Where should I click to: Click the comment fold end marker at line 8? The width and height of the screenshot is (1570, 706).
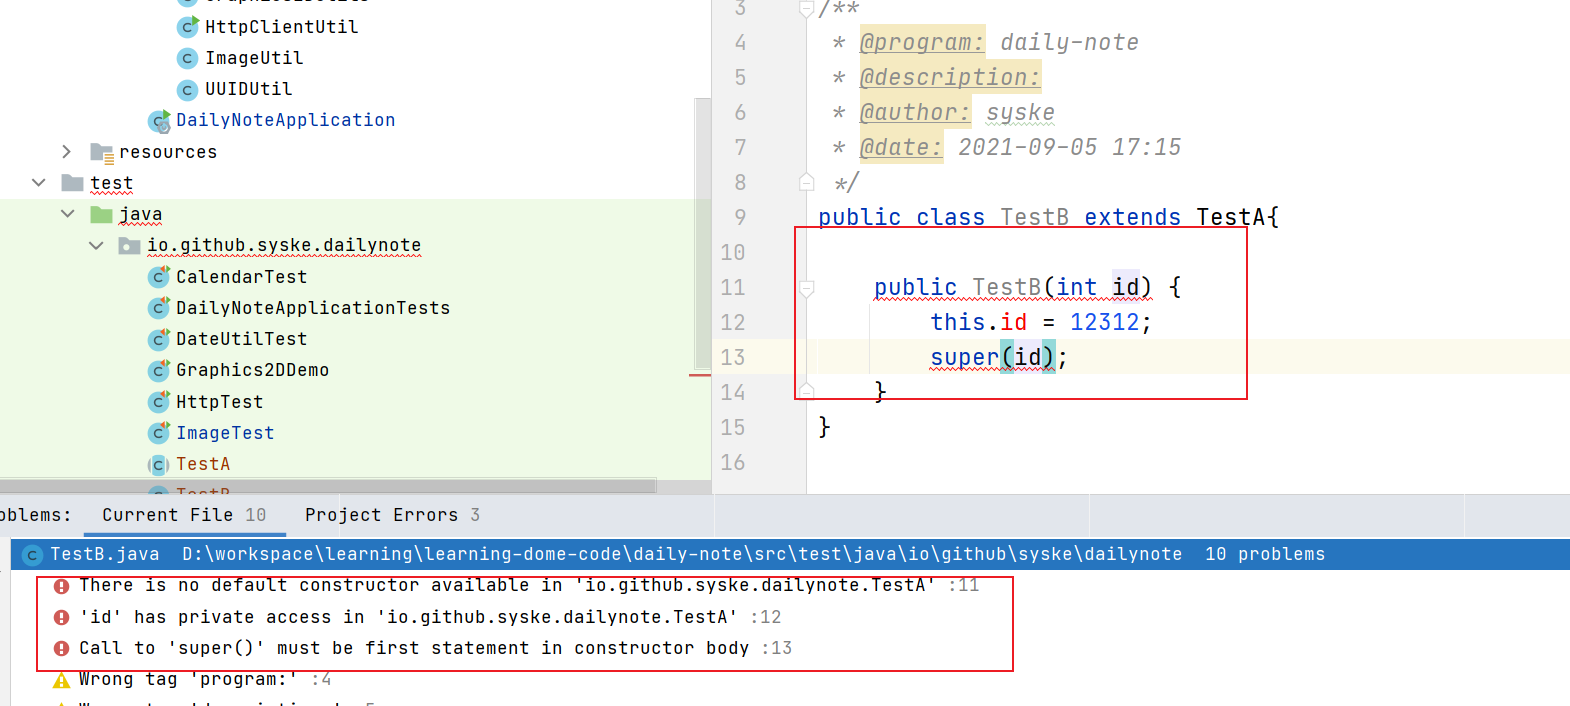(806, 182)
